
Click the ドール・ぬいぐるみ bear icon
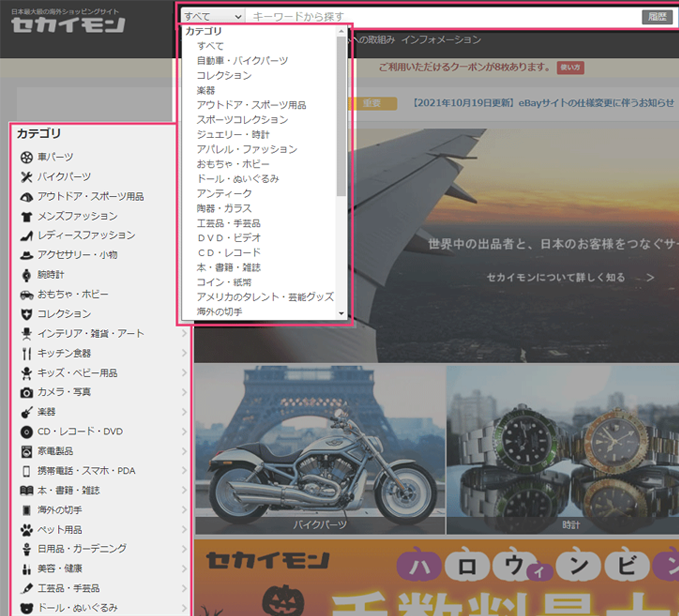coord(26,608)
